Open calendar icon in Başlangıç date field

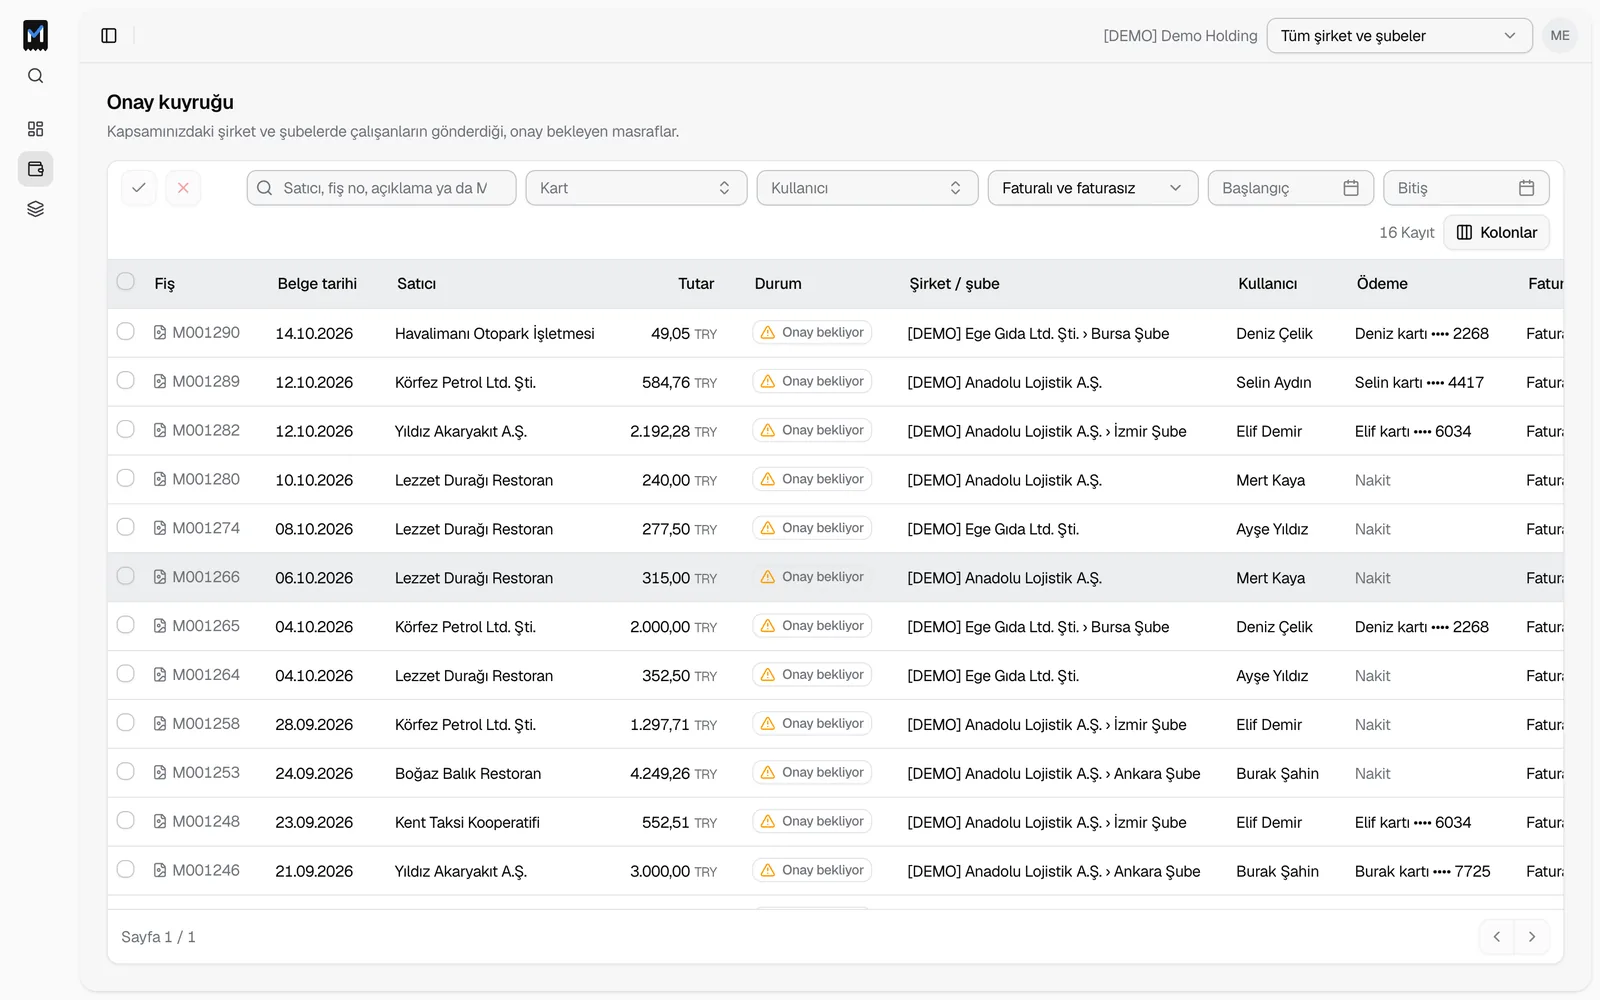[1351, 188]
